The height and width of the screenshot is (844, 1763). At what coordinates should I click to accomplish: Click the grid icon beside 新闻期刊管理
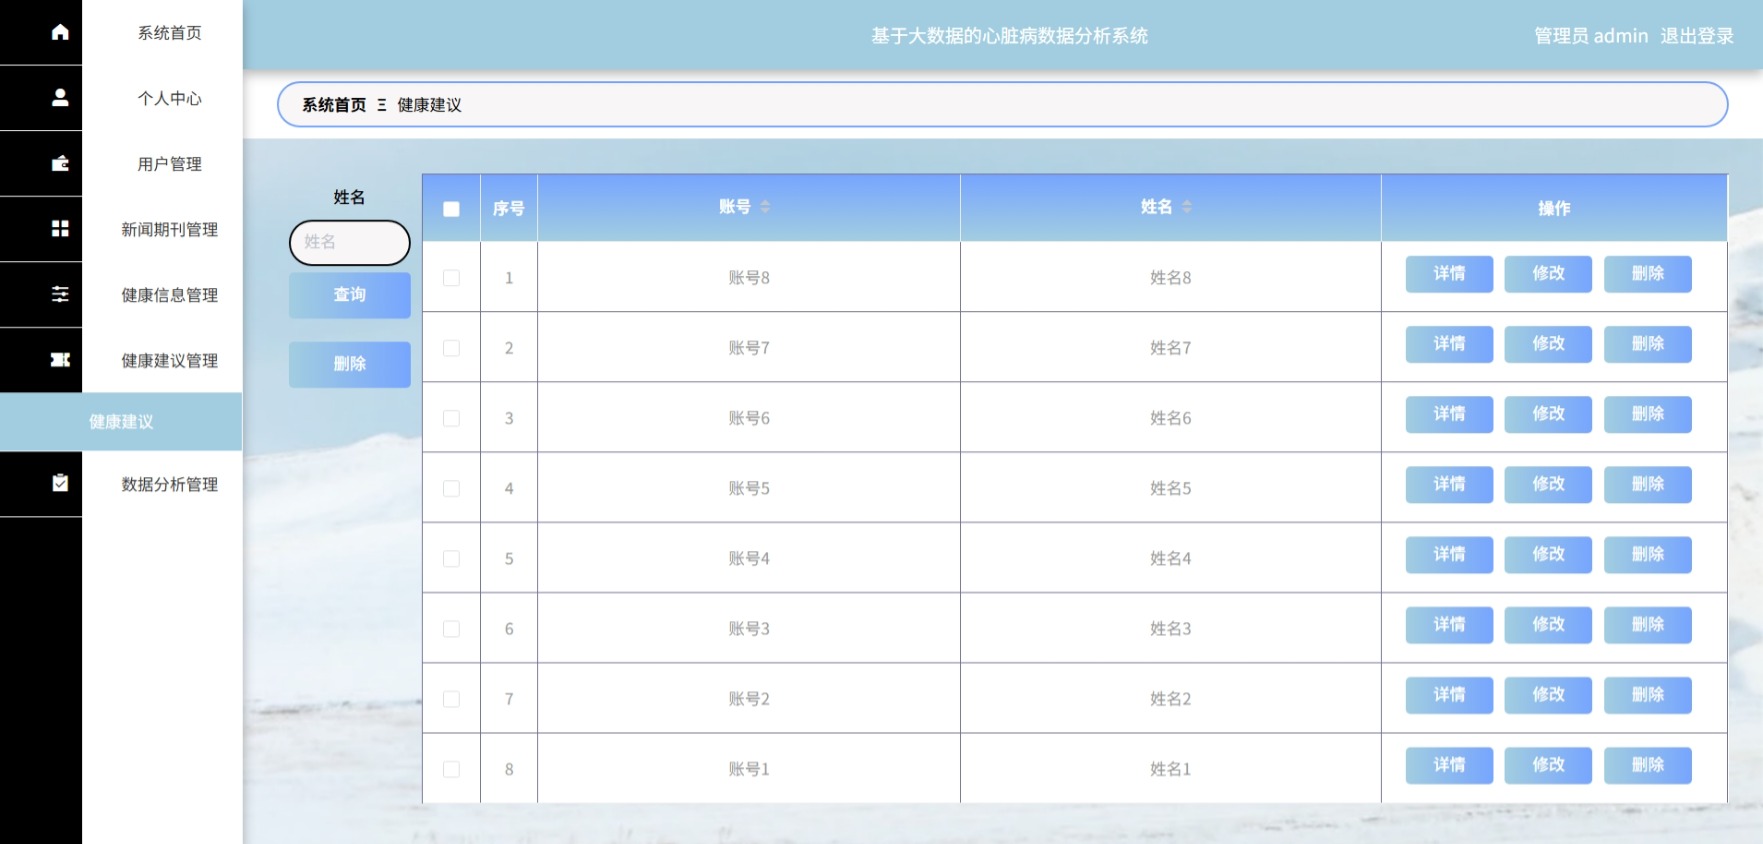[x=60, y=229]
